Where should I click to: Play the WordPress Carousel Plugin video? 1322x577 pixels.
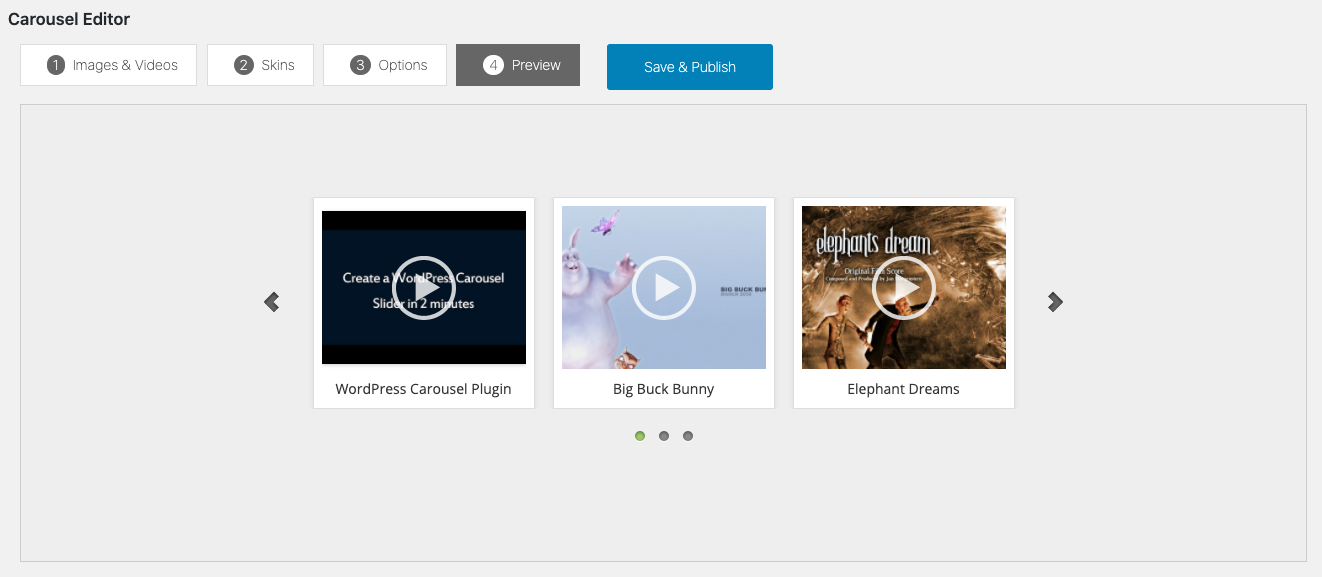[423, 288]
